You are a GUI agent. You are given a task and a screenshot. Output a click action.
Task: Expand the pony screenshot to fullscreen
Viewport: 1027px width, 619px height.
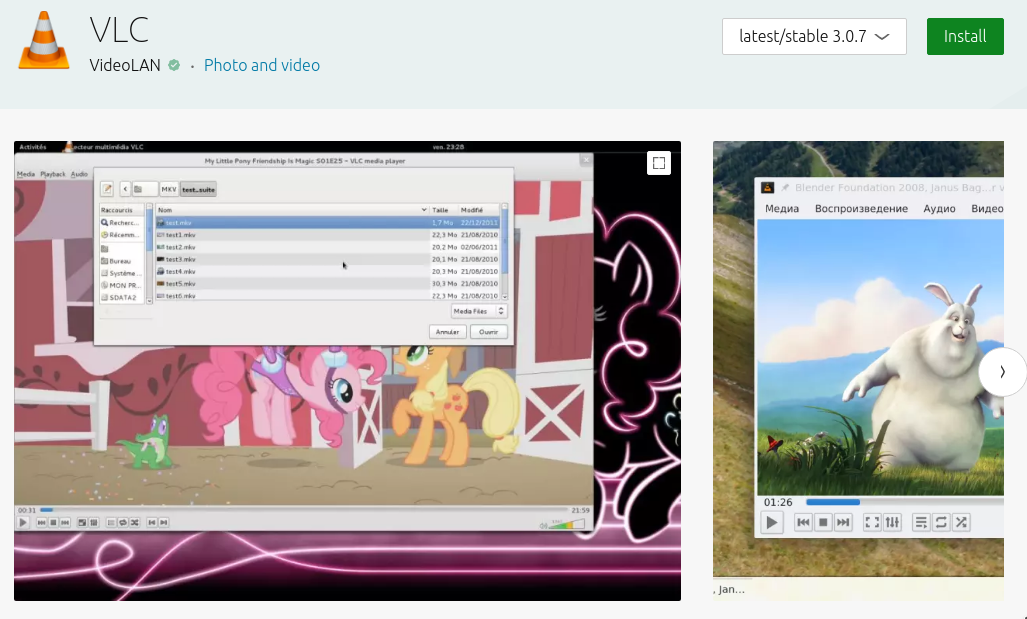[659, 162]
